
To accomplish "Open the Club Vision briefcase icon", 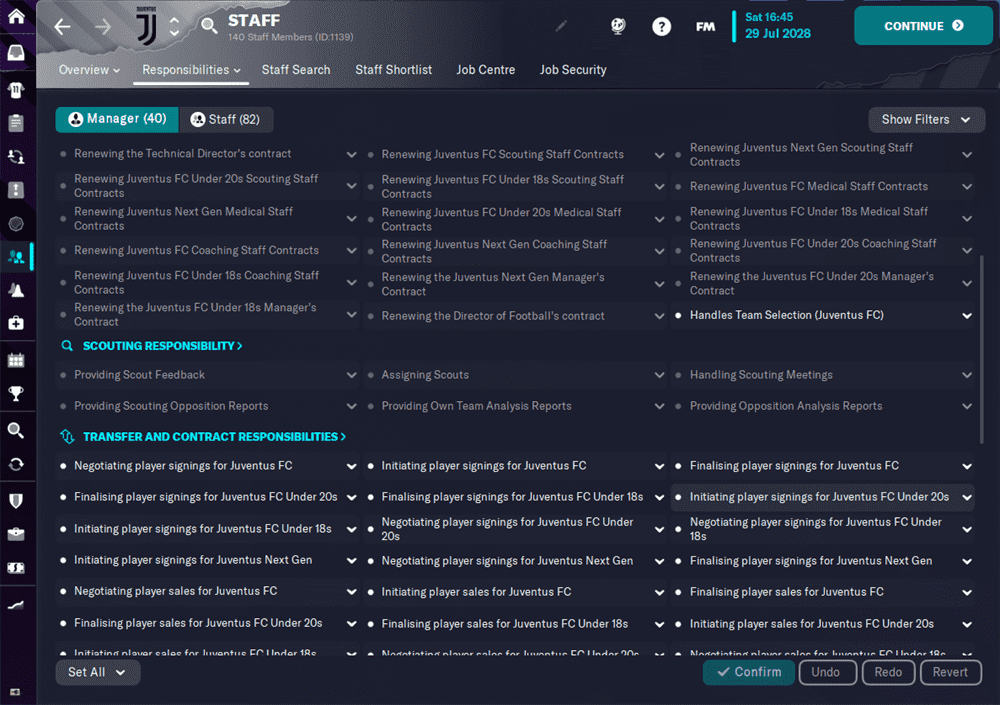I will (x=16, y=534).
